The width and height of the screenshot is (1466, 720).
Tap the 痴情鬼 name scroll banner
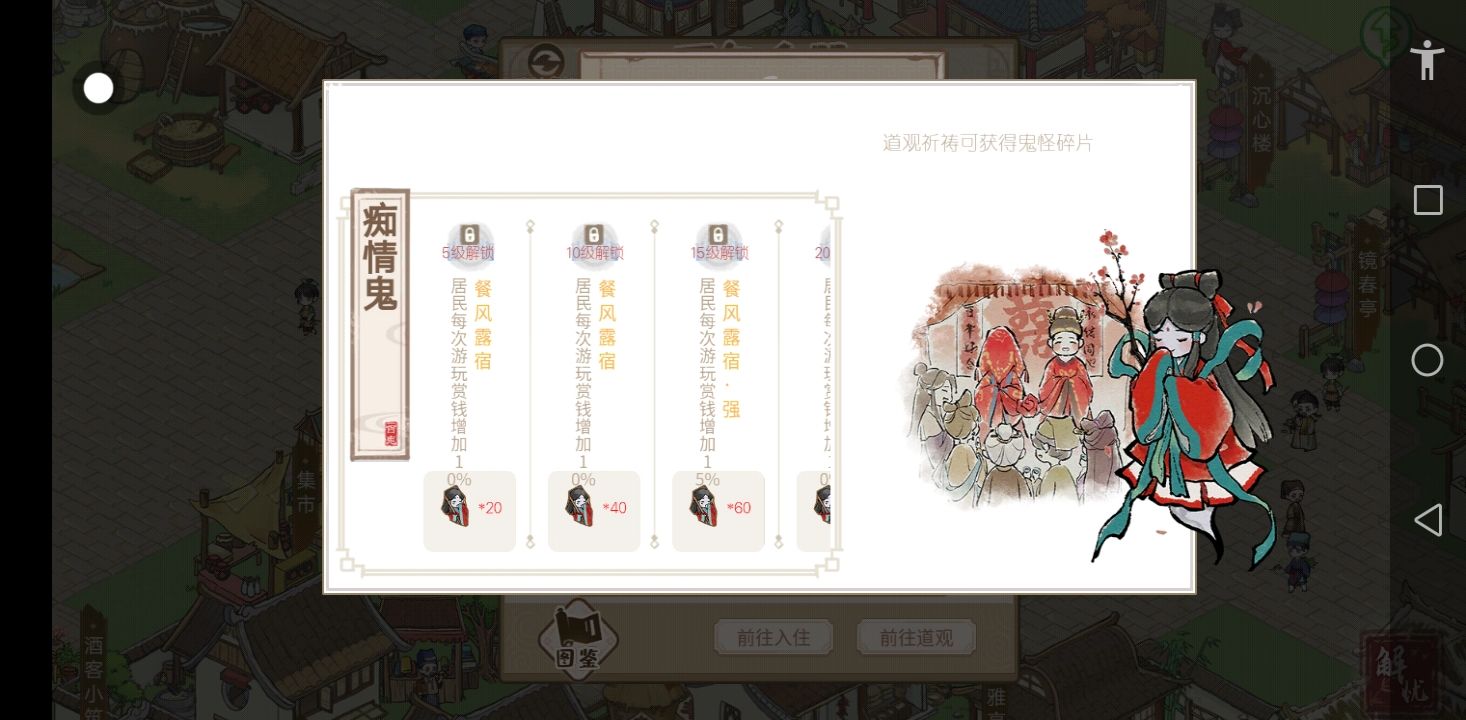pos(380,325)
